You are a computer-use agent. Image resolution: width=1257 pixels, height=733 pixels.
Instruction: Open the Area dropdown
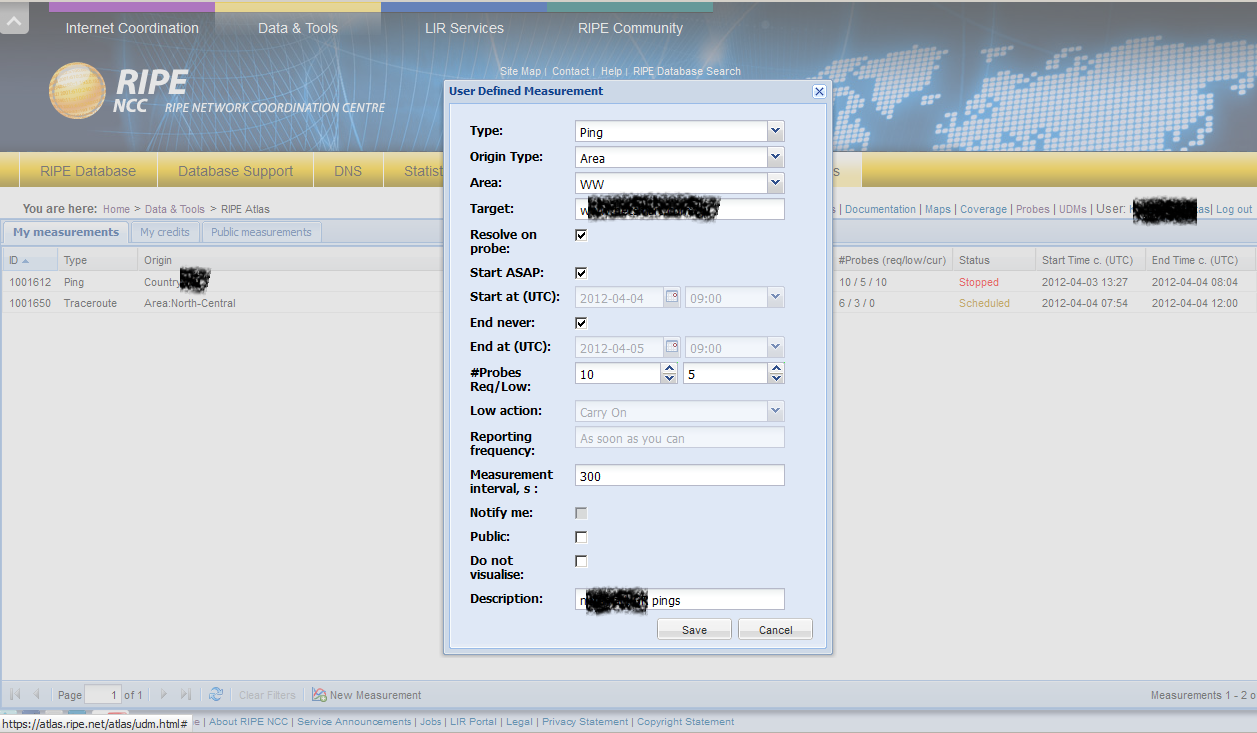click(776, 183)
